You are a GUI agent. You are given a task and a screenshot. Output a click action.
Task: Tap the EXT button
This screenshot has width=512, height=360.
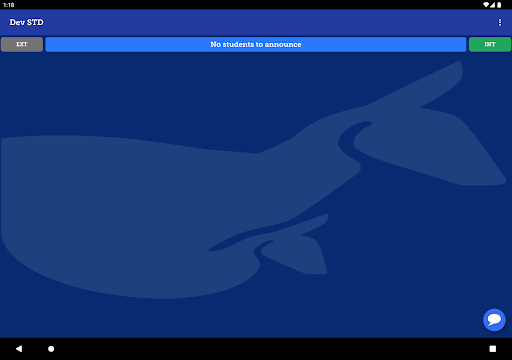pos(22,44)
